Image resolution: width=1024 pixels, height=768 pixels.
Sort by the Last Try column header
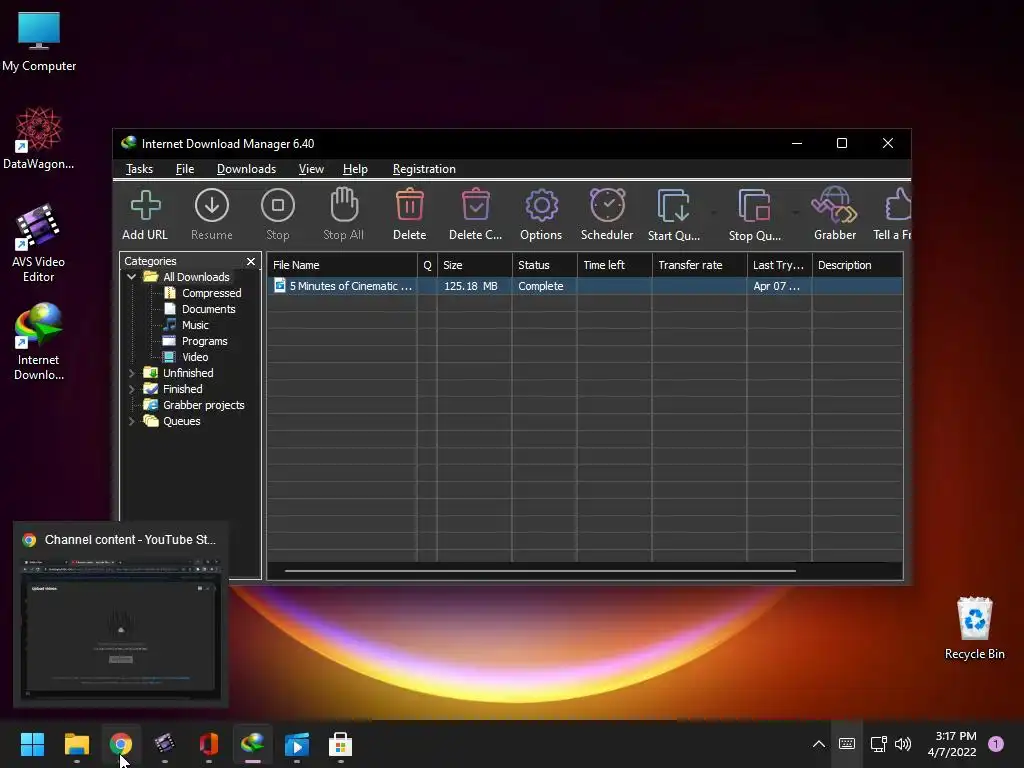(780, 265)
